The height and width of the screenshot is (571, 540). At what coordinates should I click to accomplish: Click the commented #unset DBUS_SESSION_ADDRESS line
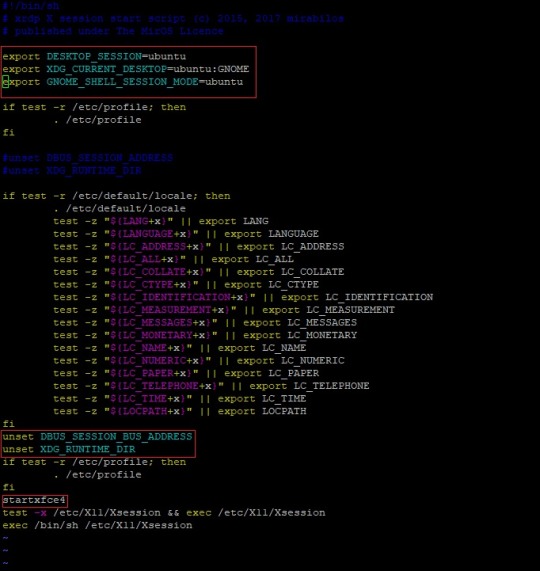(88, 158)
